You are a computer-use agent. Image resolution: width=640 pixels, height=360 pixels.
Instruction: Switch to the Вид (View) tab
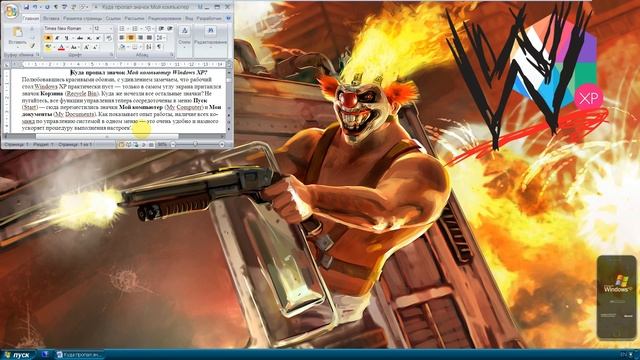pyautogui.click(x=189, y=18)
